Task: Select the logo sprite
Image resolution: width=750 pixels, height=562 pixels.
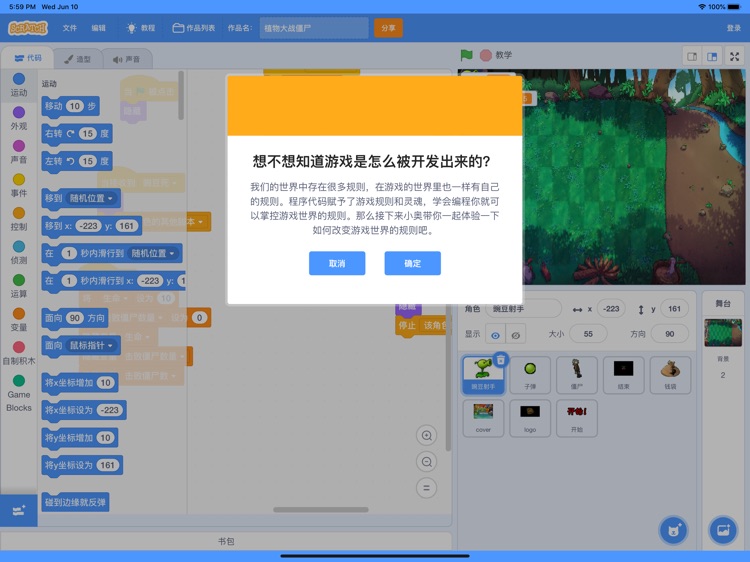Action: pos(529,418)
